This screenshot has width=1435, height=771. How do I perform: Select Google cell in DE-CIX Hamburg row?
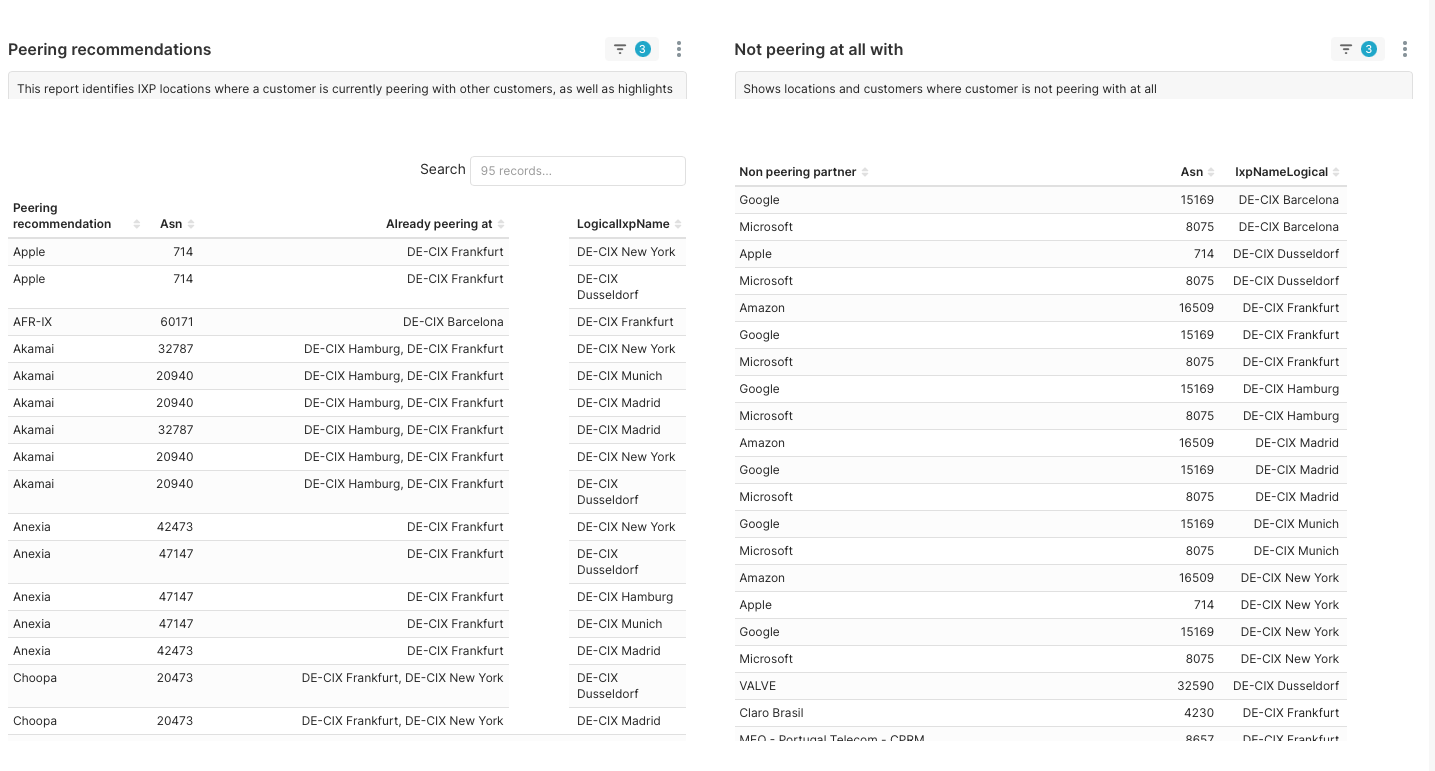(x=759, y=389)
